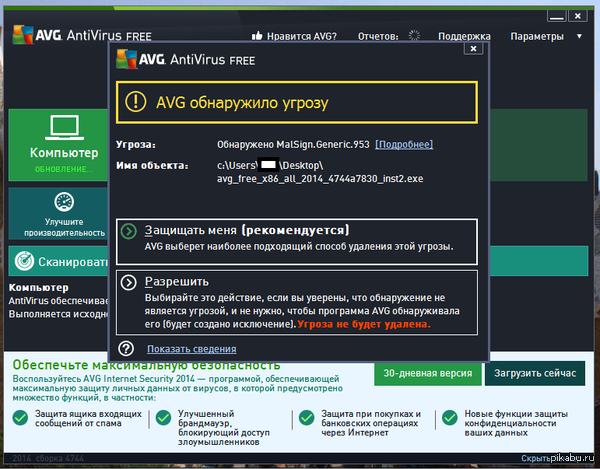The width and height of the screenshot is (600, 469).
Task: Click the thumbs-up icon beside Нравится AVG?
Action: pyautogui.click(x=257, y=36)
